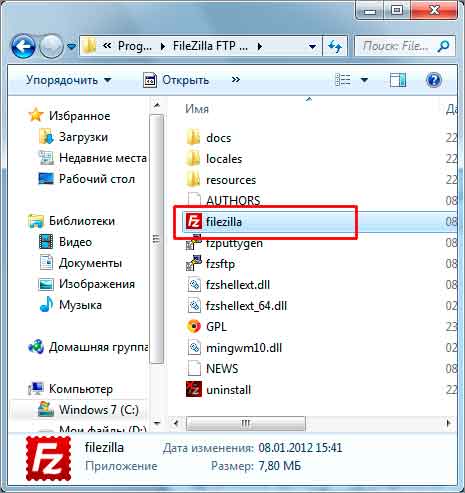Show more toolbar commands via chevron

[x=236, y=80]
